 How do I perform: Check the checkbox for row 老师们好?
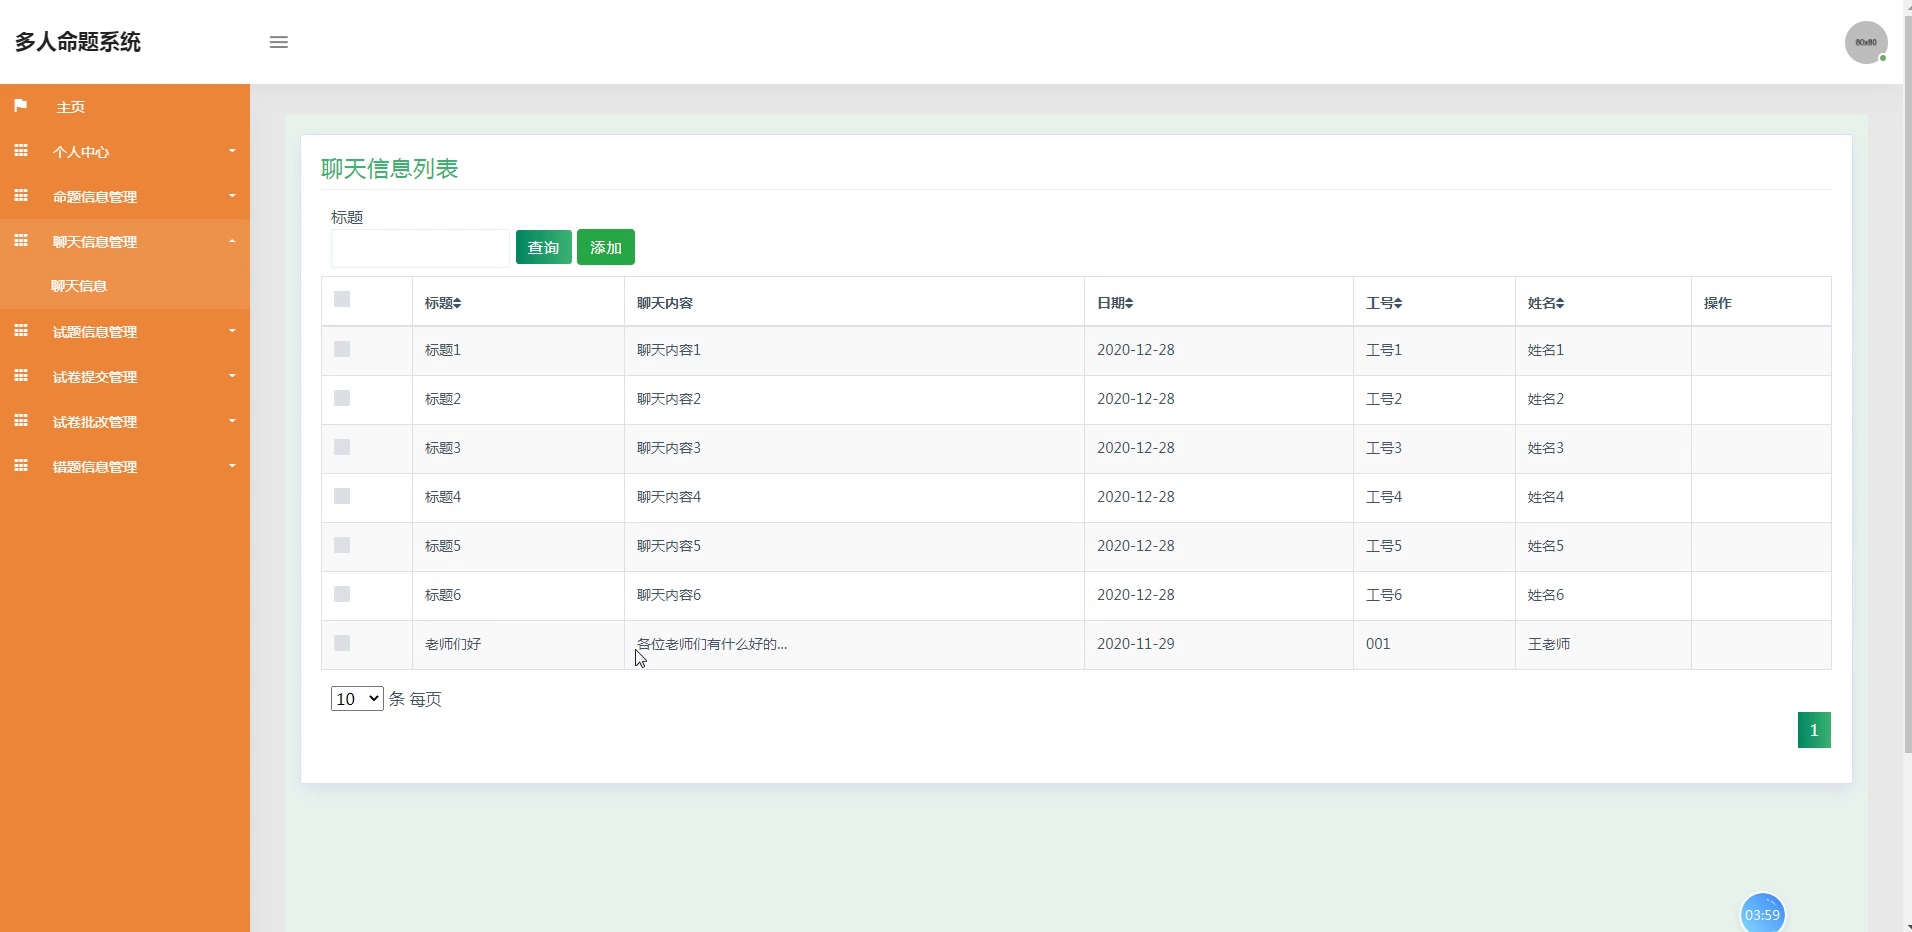[342, 643]
